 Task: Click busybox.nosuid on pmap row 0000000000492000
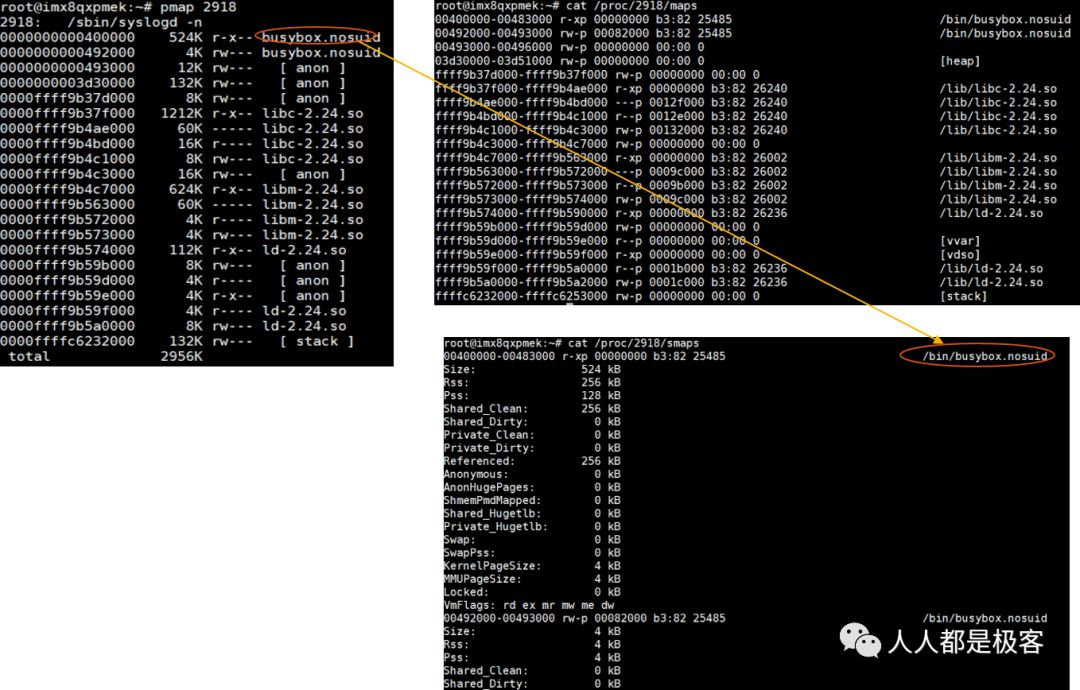tap(321, 52)
